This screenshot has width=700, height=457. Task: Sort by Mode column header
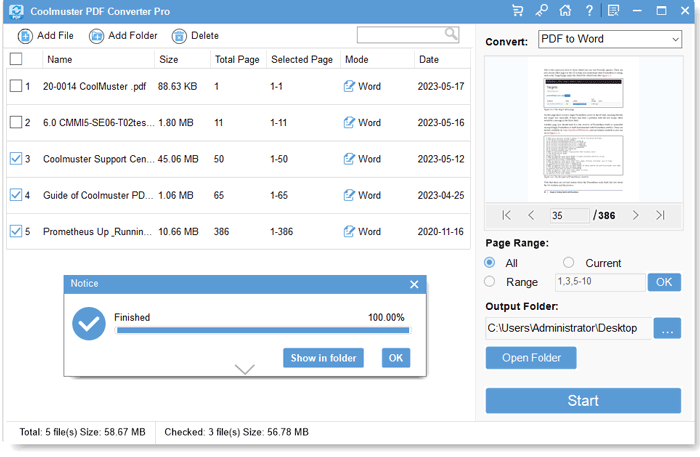(357, 59)
